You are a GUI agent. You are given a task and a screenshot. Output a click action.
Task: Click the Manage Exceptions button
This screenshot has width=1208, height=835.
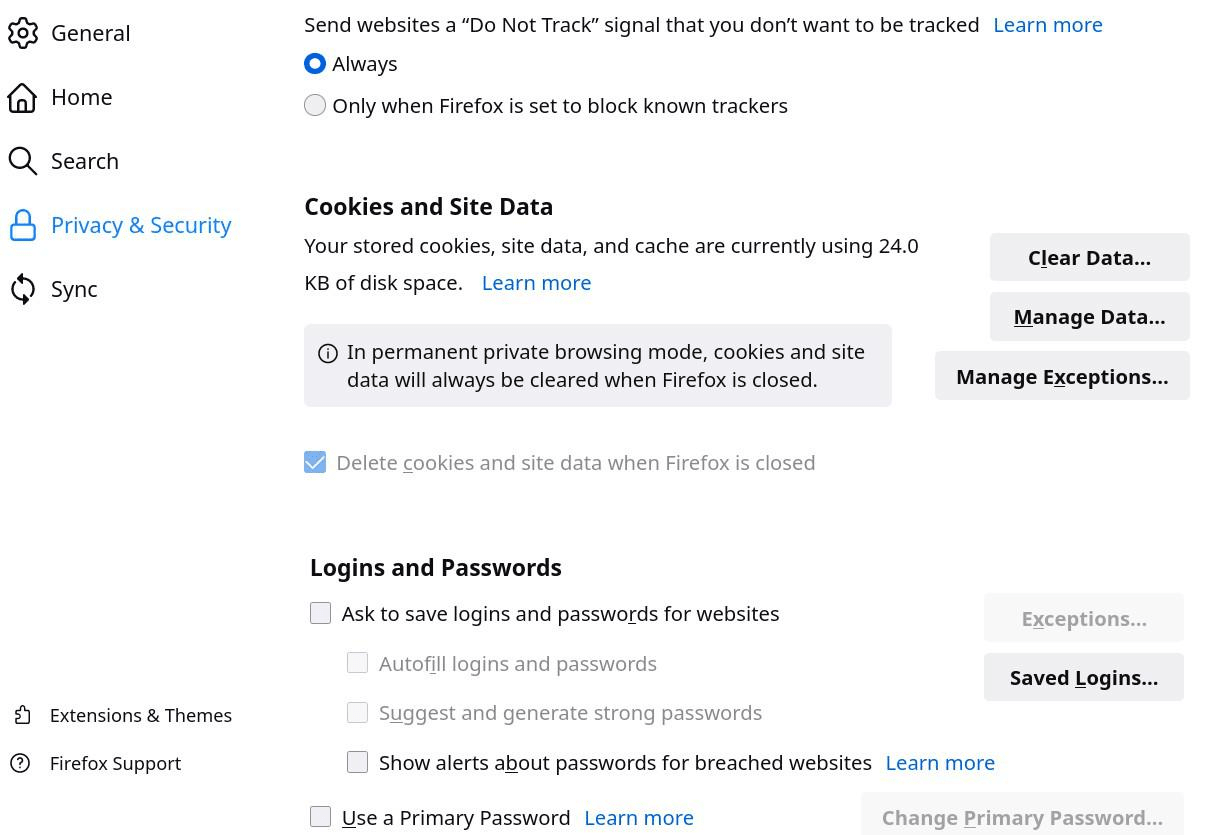1061,376
